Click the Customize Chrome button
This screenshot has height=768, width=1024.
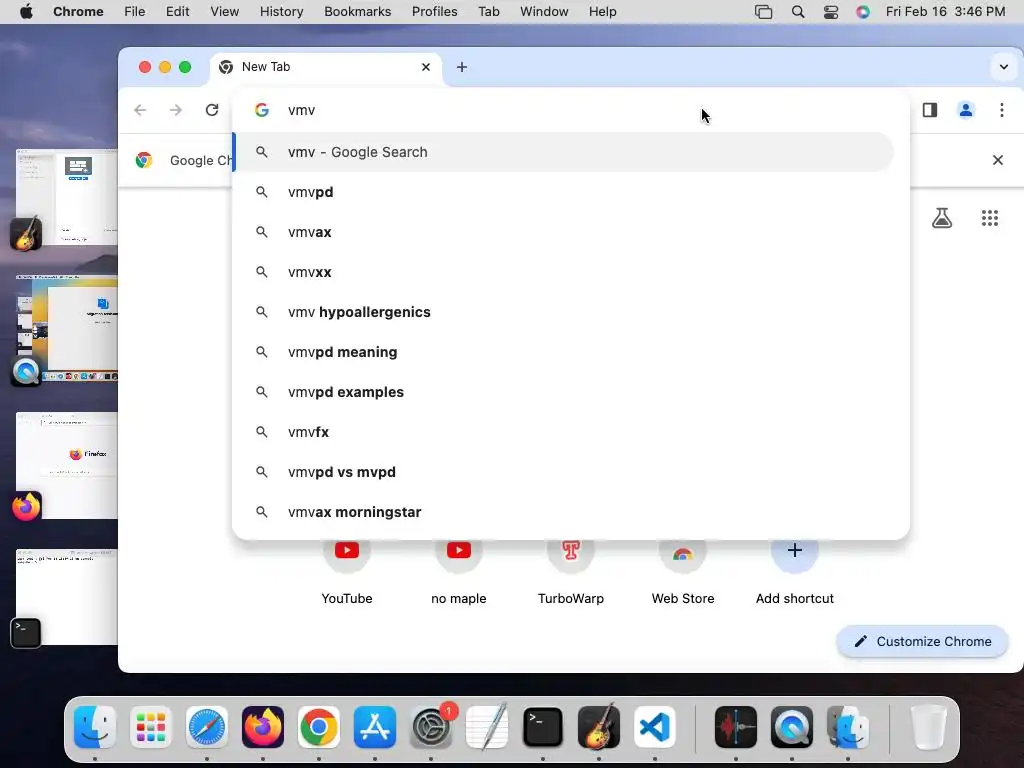coord(922,641)
